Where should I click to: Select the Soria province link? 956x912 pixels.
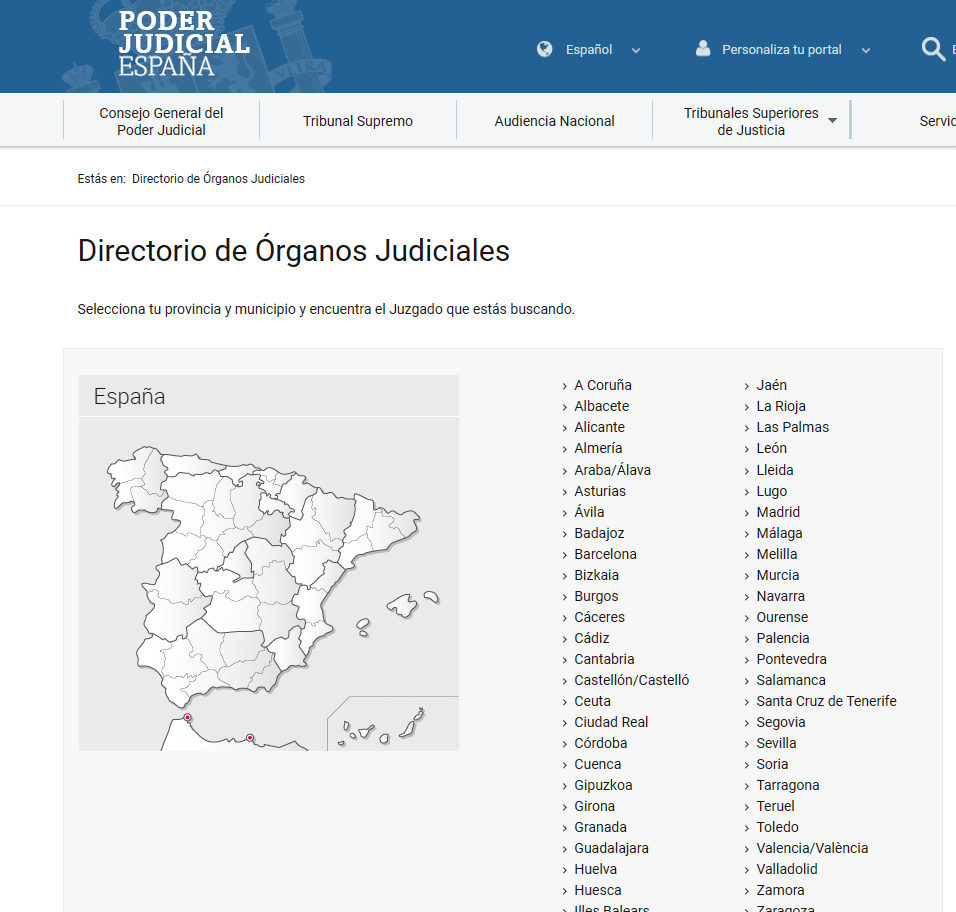coord(772,764)
